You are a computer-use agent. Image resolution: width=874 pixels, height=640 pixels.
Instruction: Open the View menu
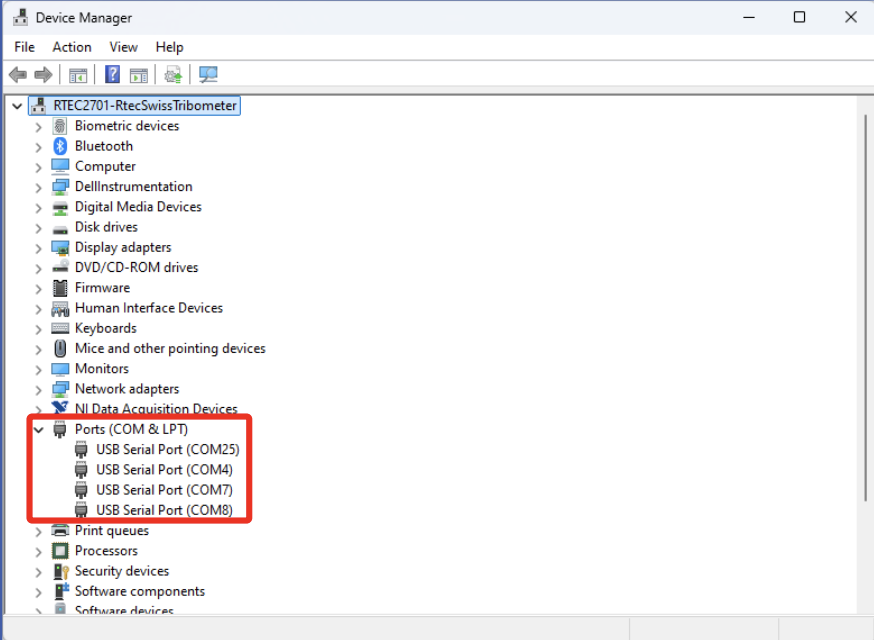[x=123, y=47]
